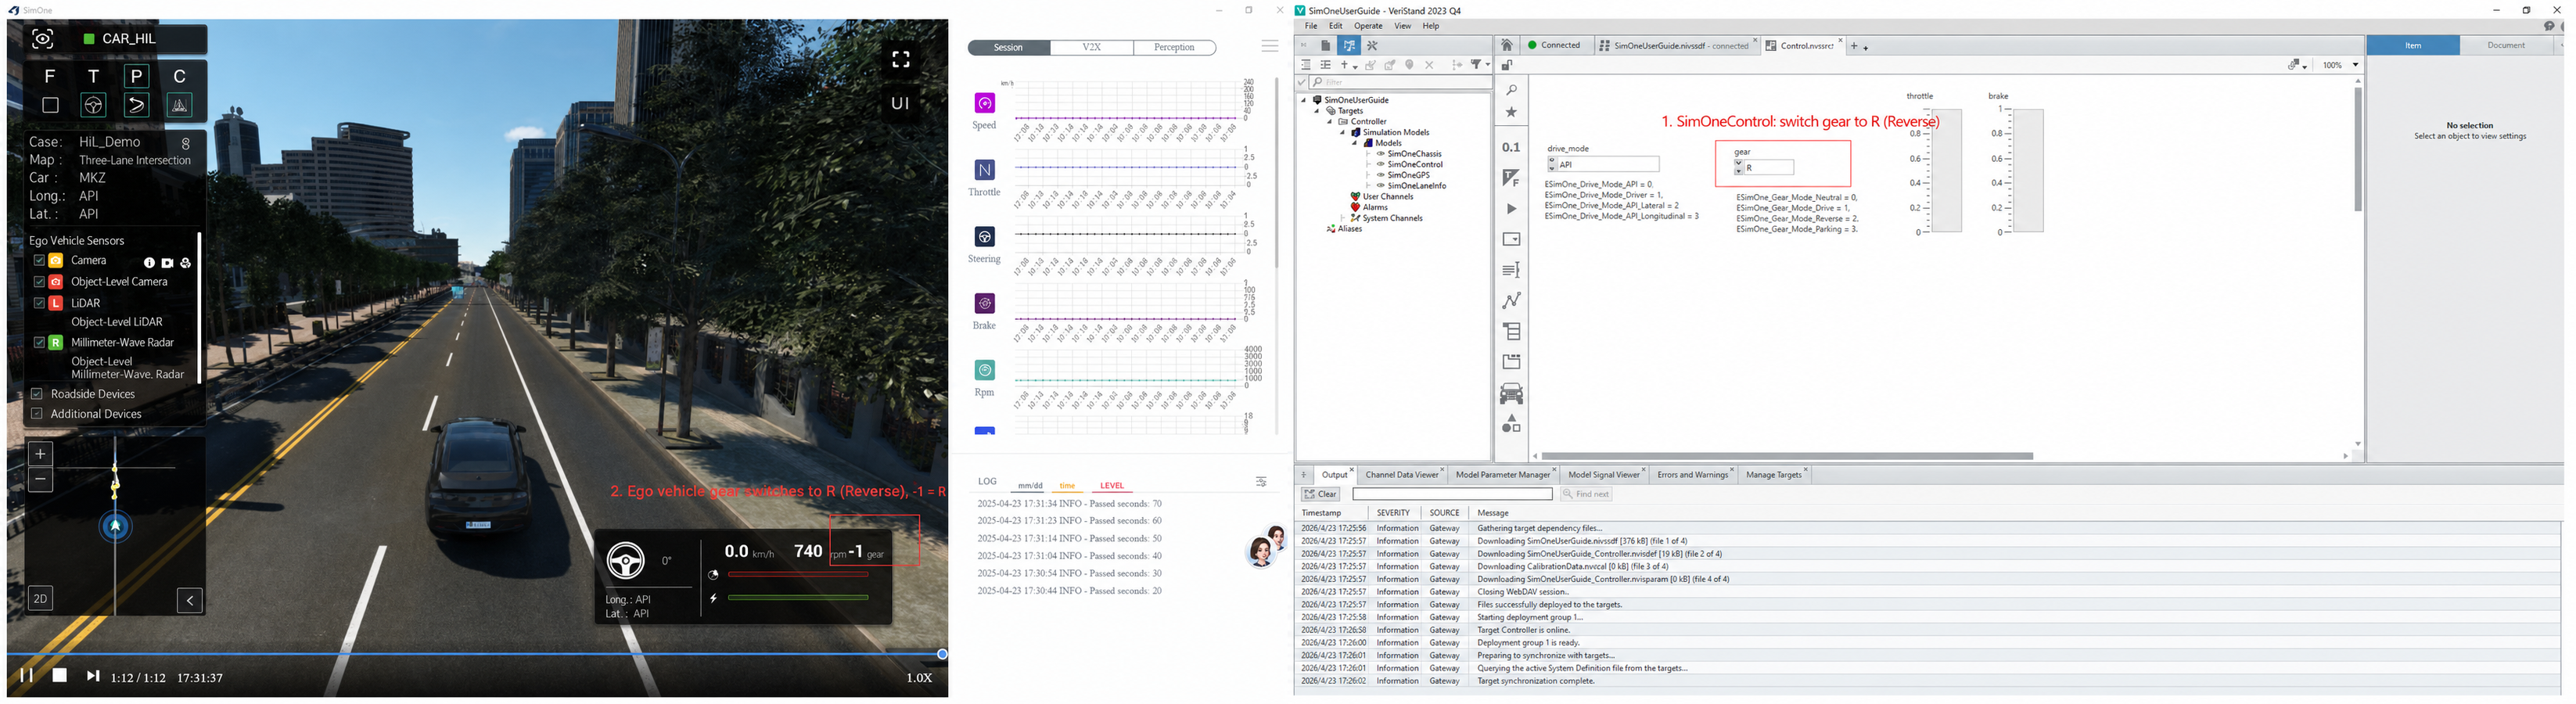Switch to the Perception tab
This screenshot has width=2576, height=704.
click(x=1175, y=48)
